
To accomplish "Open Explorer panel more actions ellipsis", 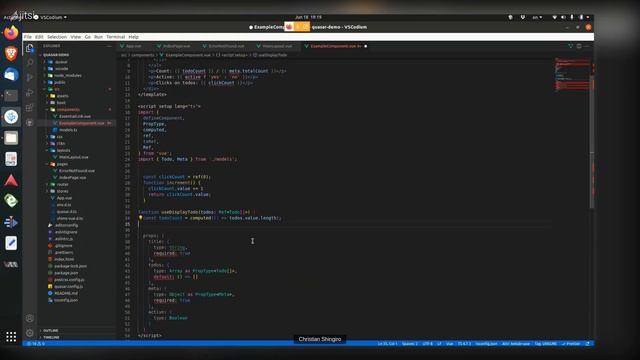I will tap(109, 46).
